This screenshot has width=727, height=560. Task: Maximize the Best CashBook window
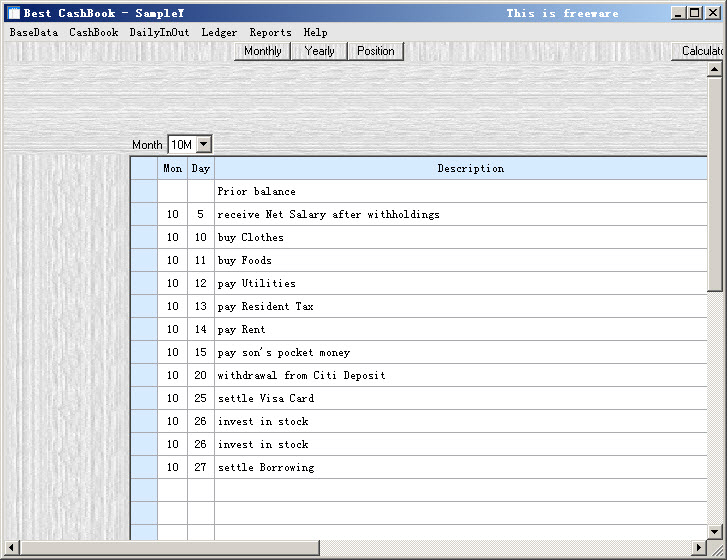695,13
